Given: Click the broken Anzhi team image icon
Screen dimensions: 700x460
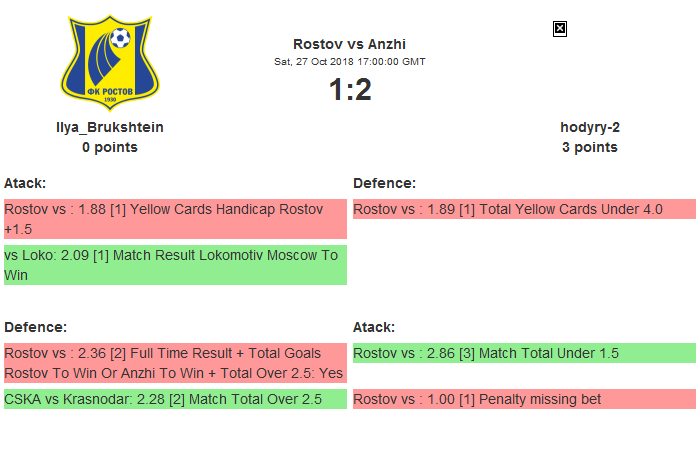Looking at the screenshot, I should (x=560, y=29).
